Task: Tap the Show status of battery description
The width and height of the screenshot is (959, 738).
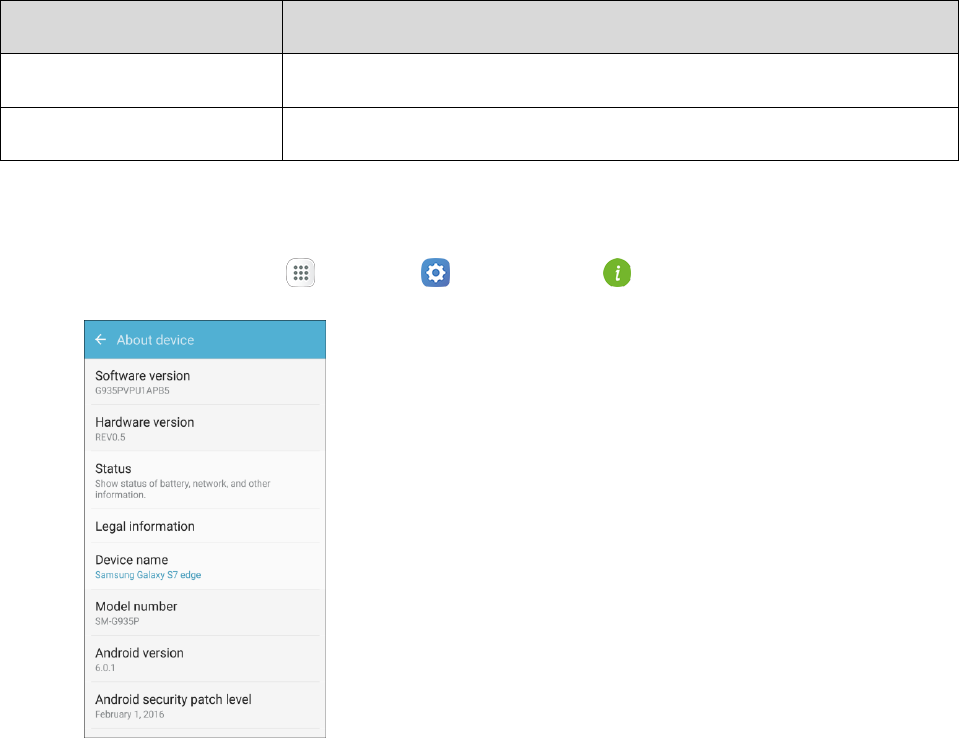Action: pos(182,489)
